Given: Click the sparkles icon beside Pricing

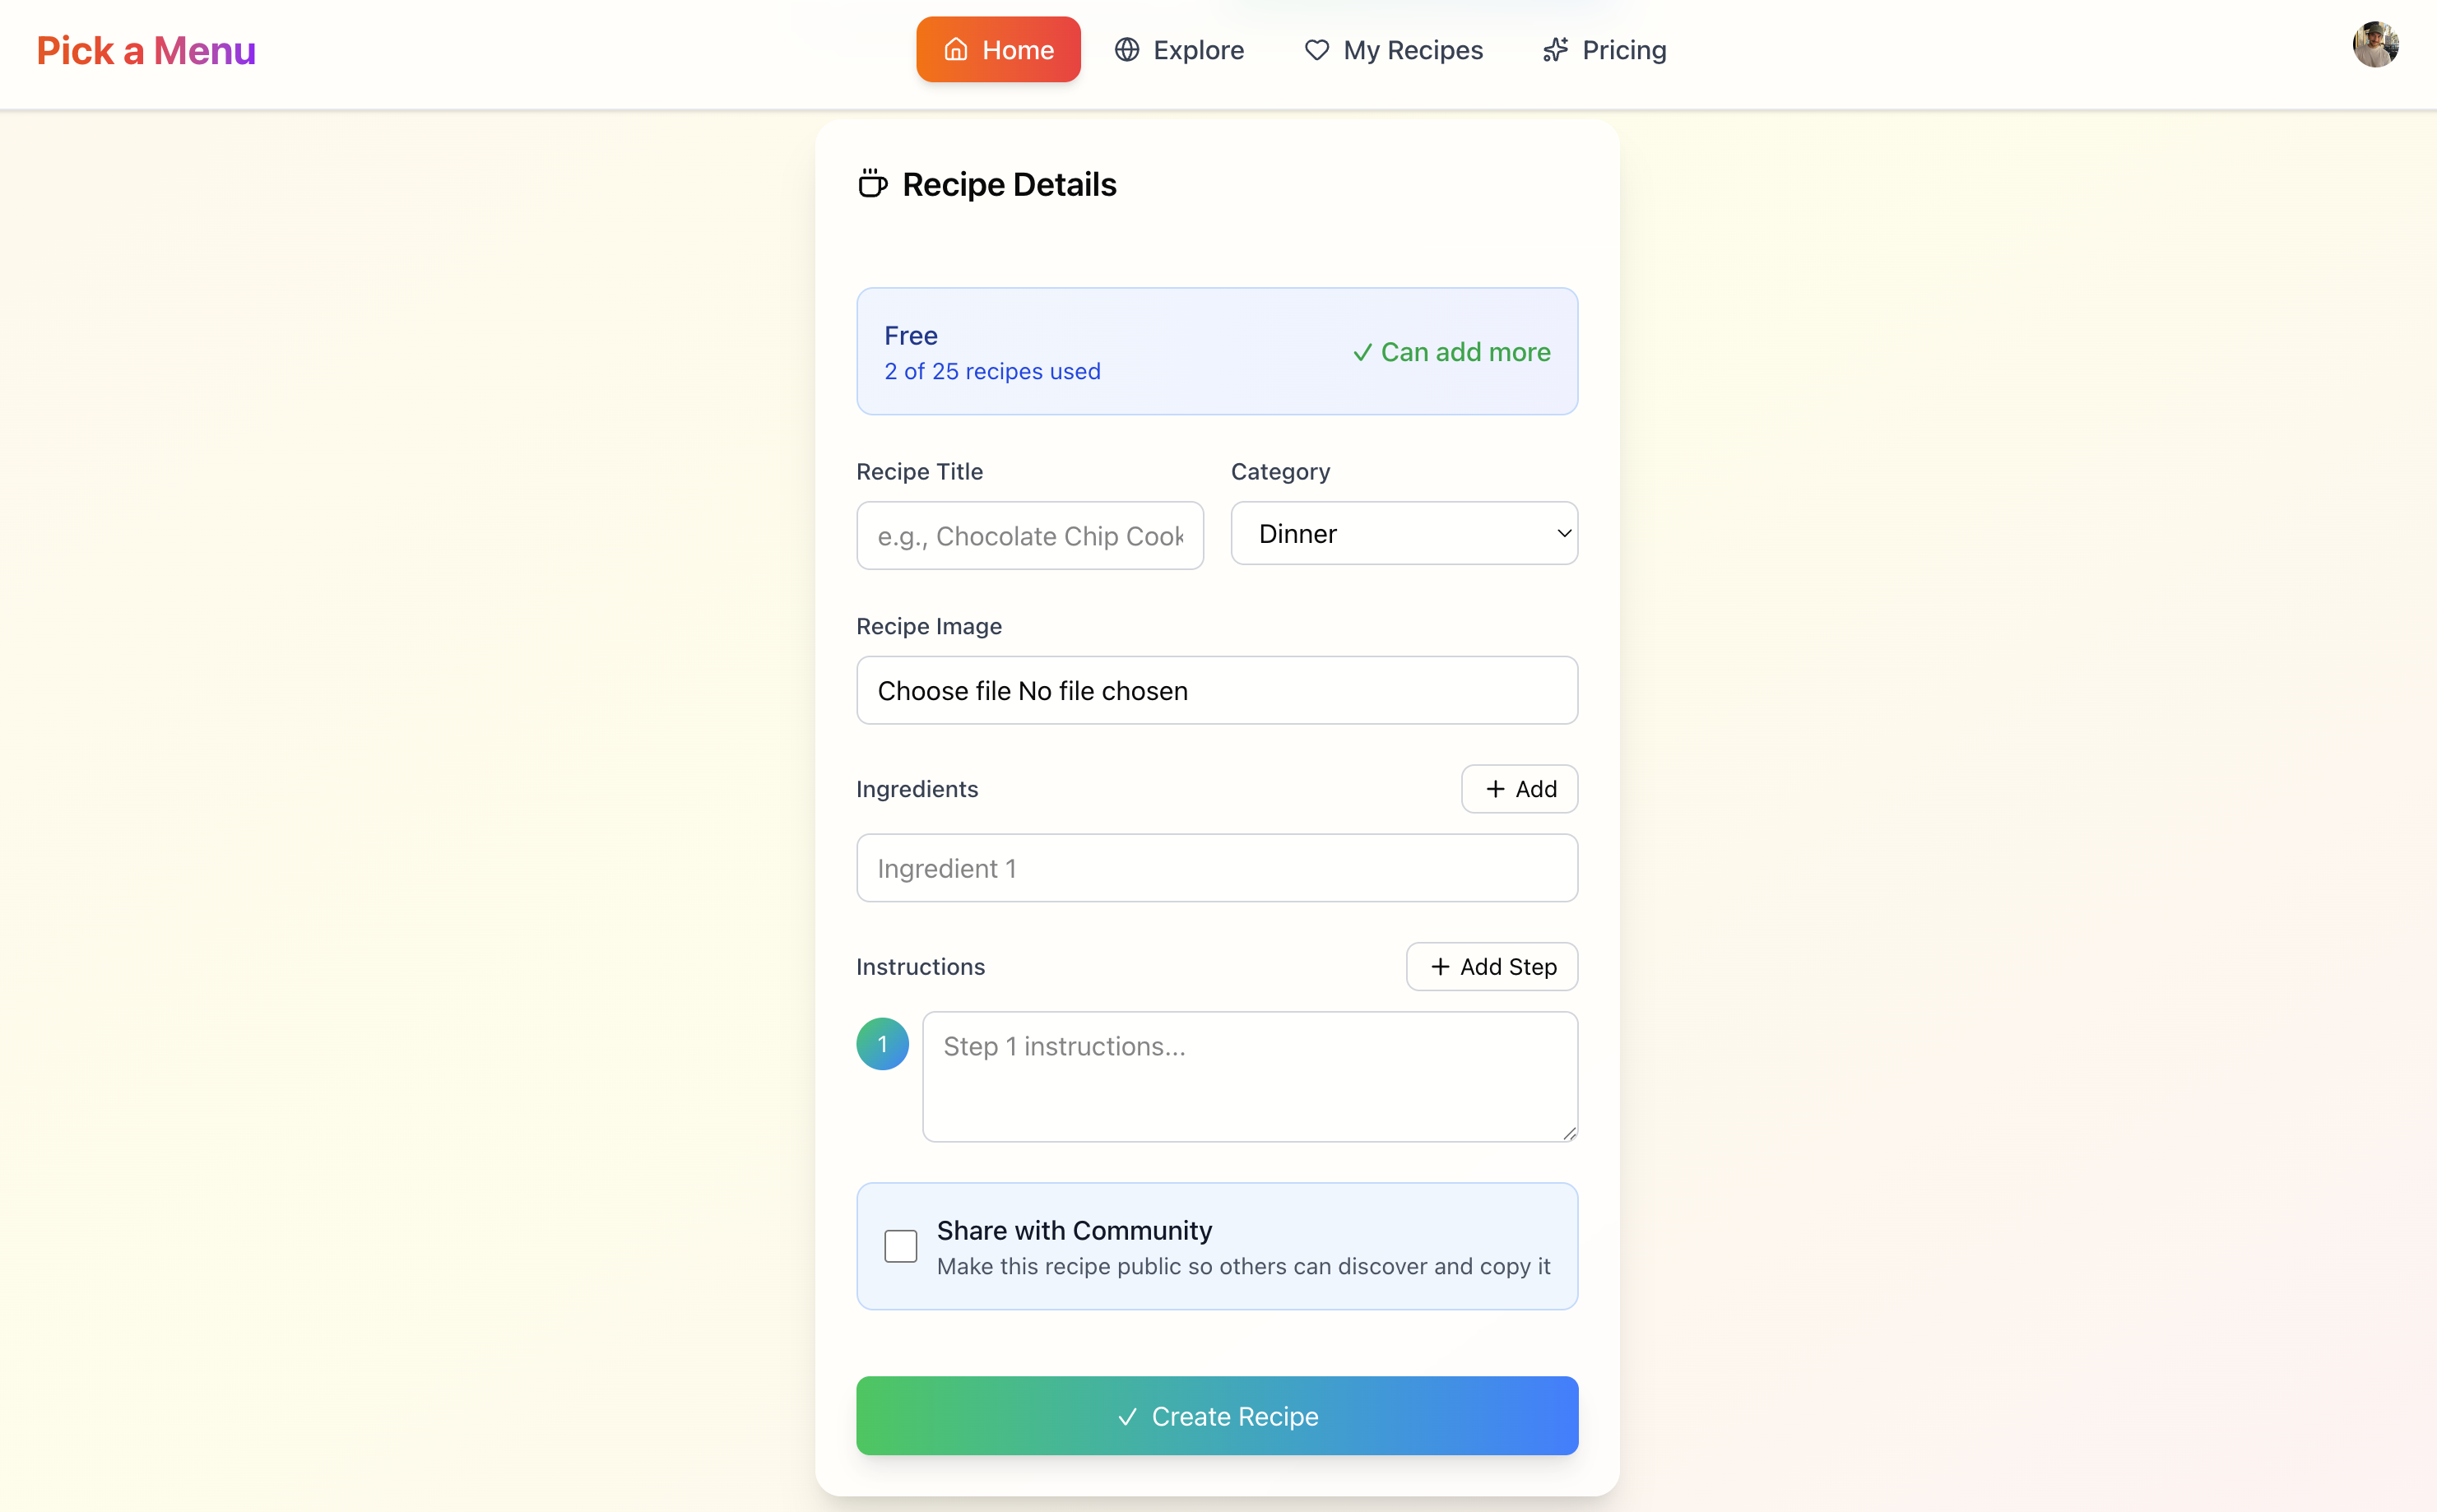Looking at the screenshot, I should (1555, 50).
